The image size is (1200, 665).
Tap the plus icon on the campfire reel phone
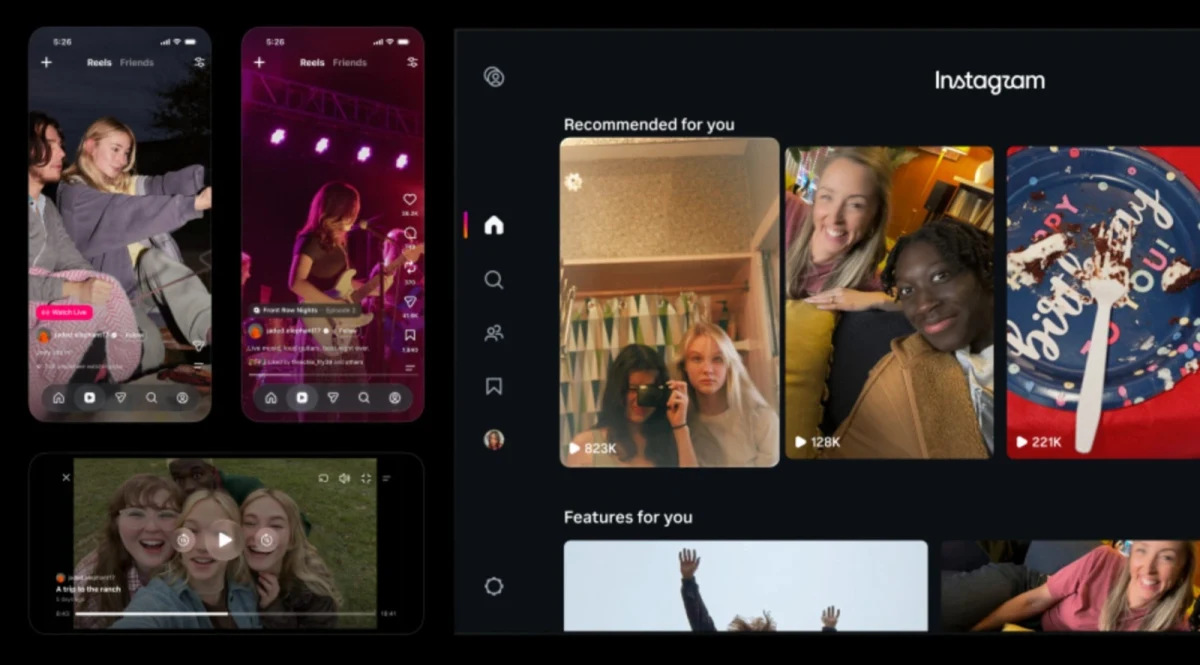tap(46, 62)
